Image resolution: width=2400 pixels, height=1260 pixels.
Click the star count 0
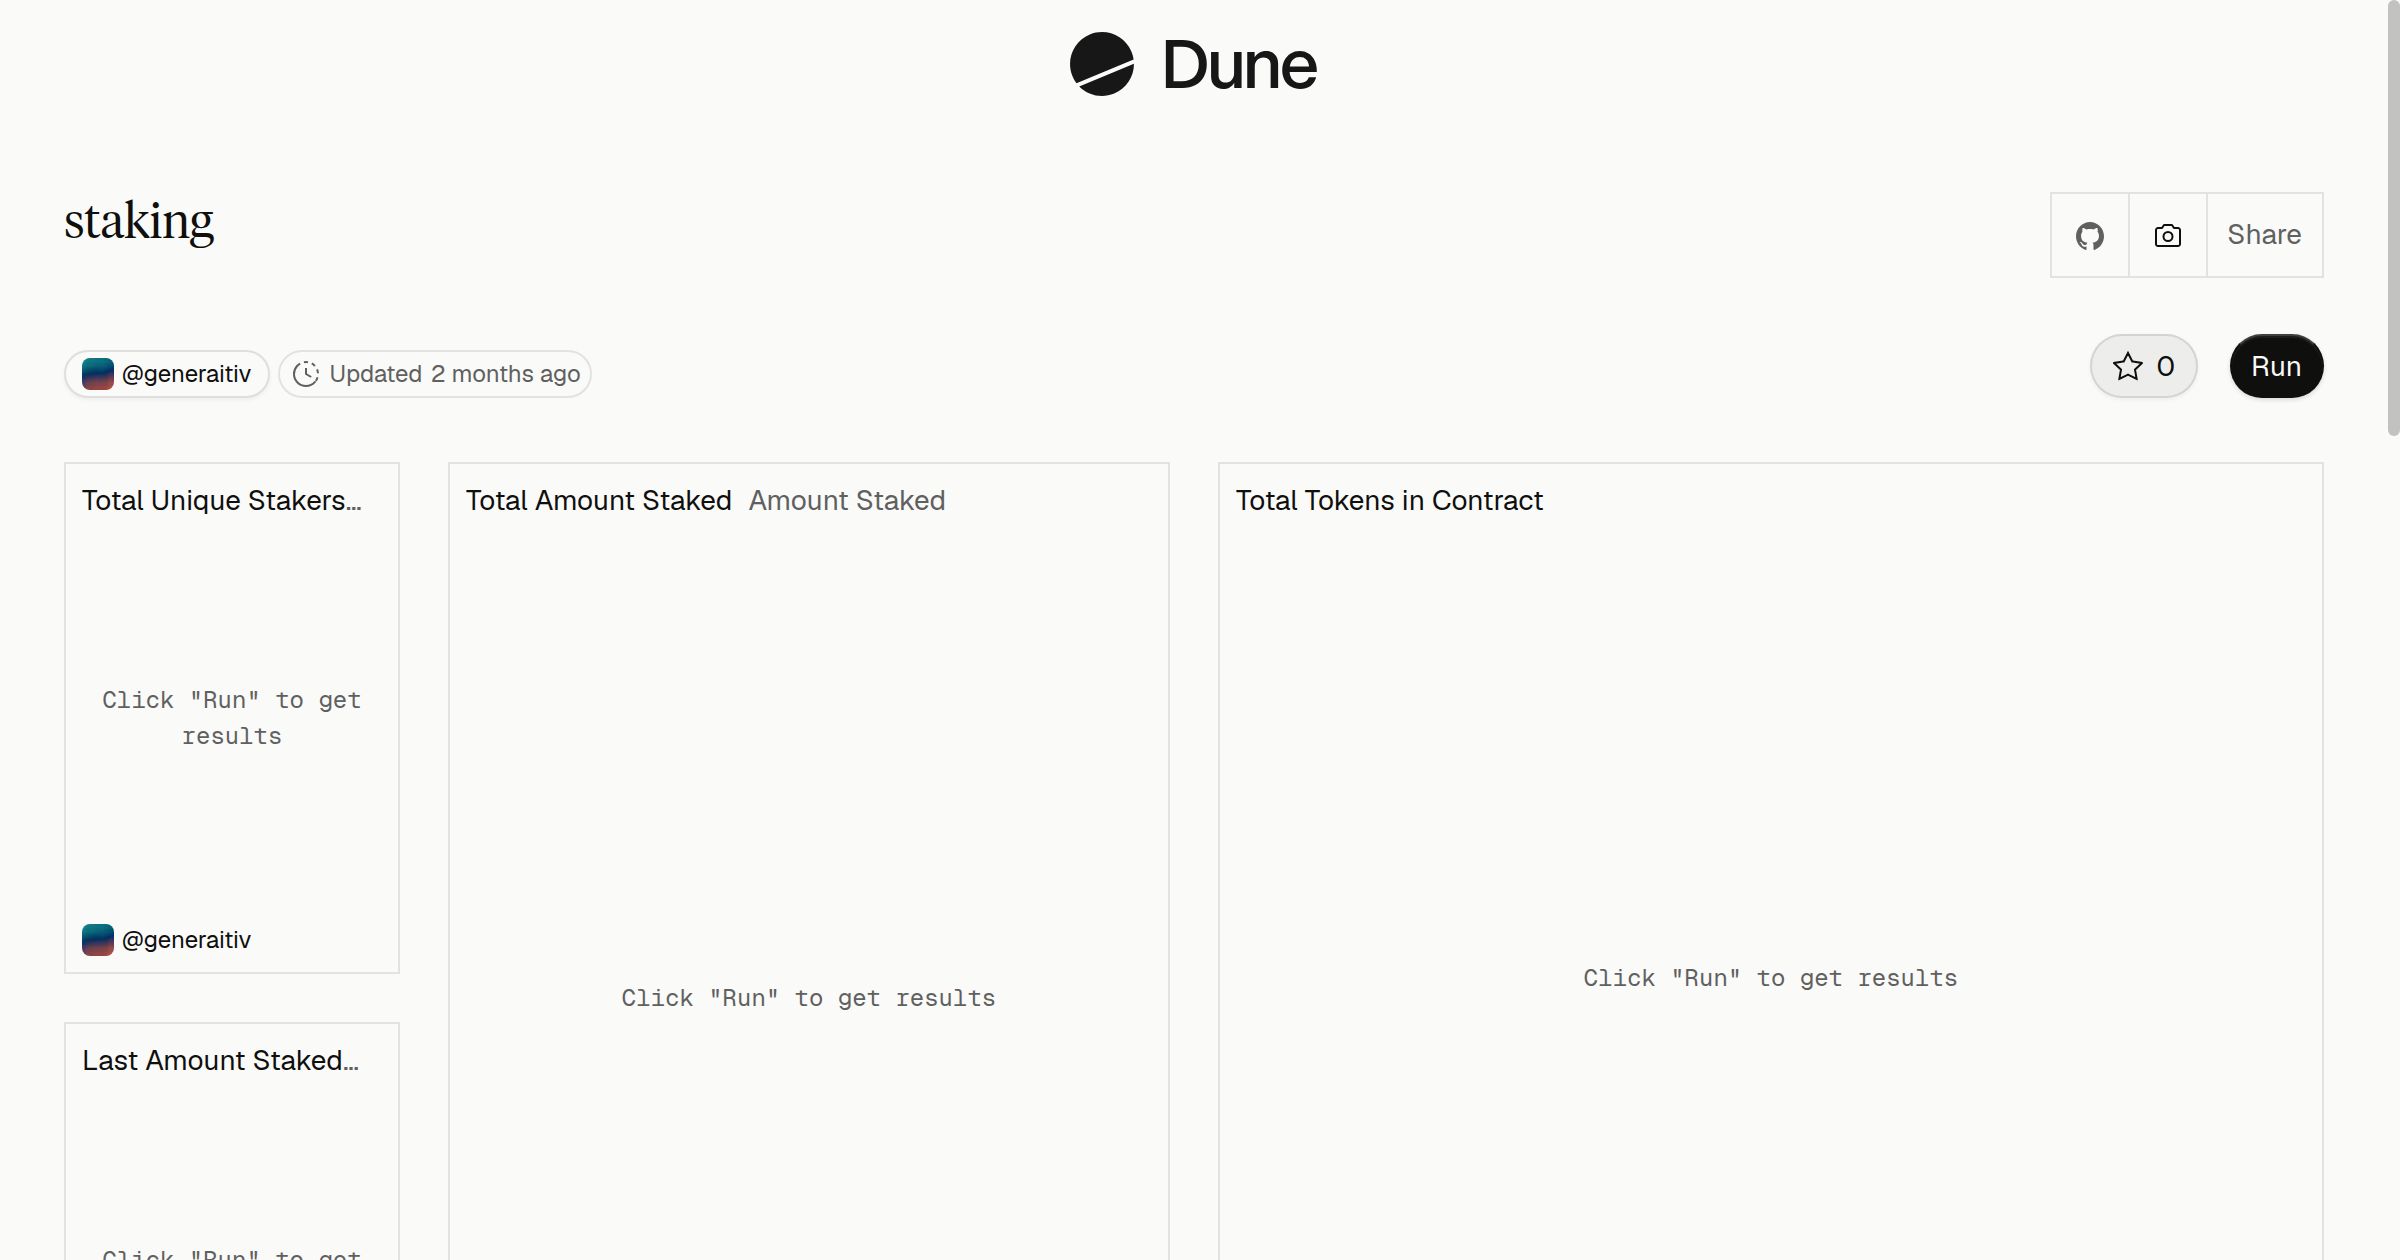pos(2165,366)
